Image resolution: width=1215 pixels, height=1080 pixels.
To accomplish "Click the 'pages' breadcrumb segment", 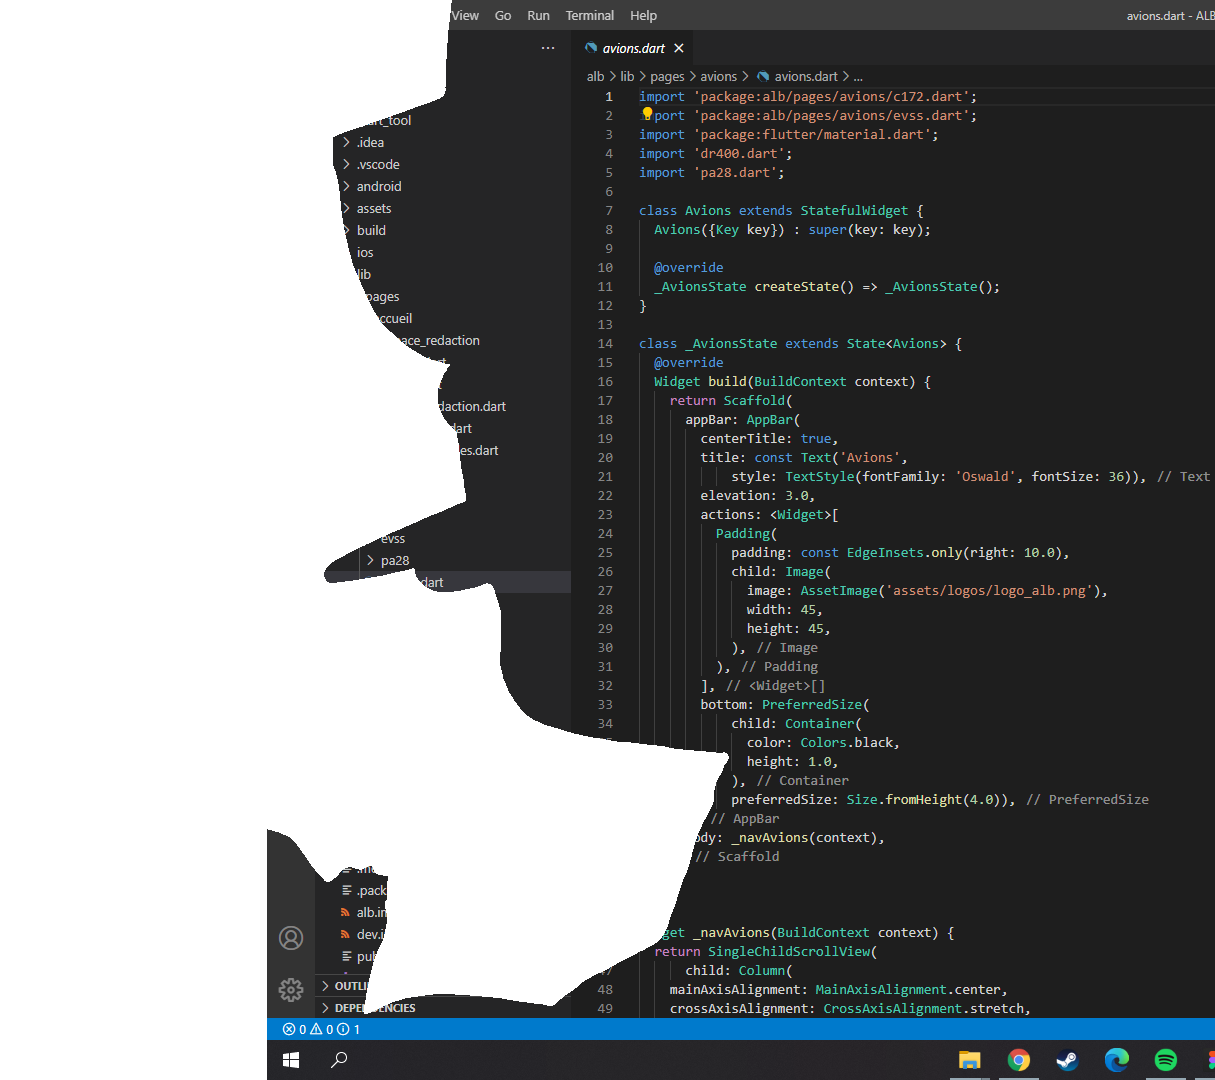I will tap(667, 76).
